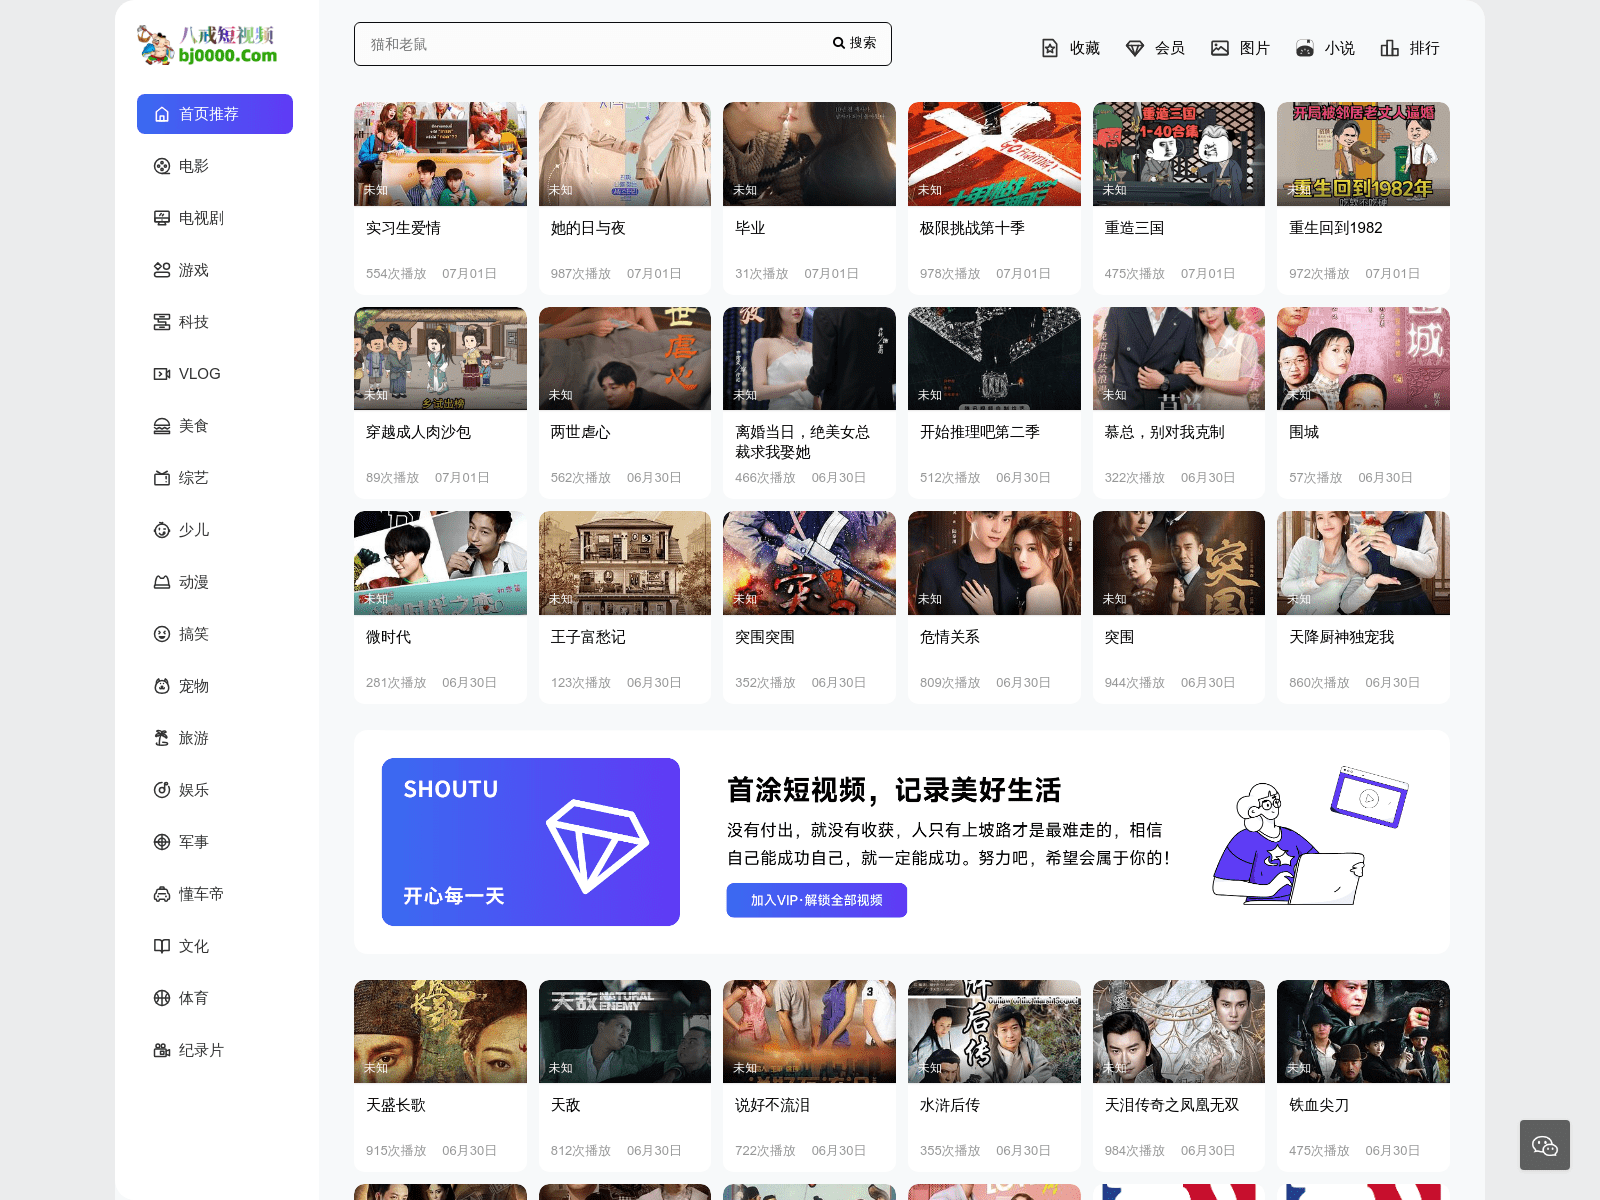The height and width of the screenshot is (1200, 1600).
Task: Go to the 娱乐 category
Action: coord(215,790)
